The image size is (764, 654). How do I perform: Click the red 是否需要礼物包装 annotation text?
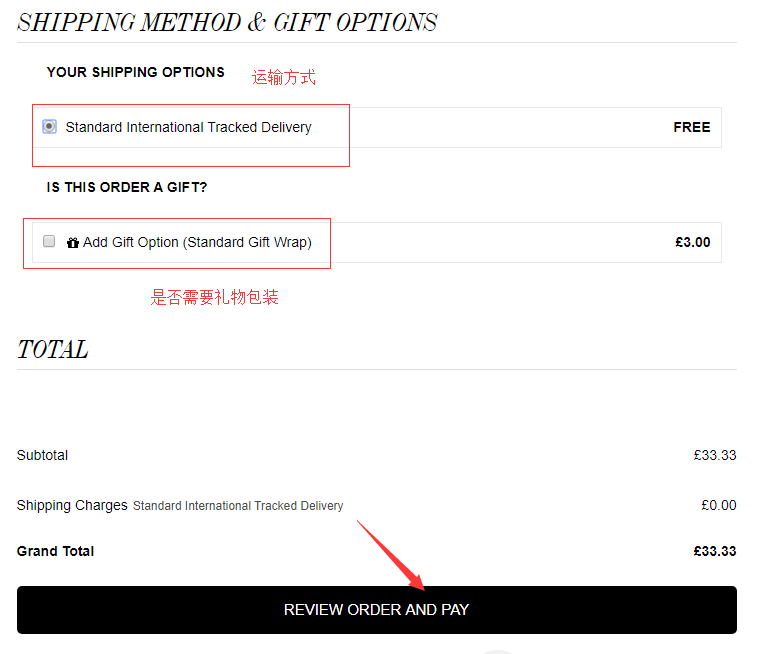point(214,297)
